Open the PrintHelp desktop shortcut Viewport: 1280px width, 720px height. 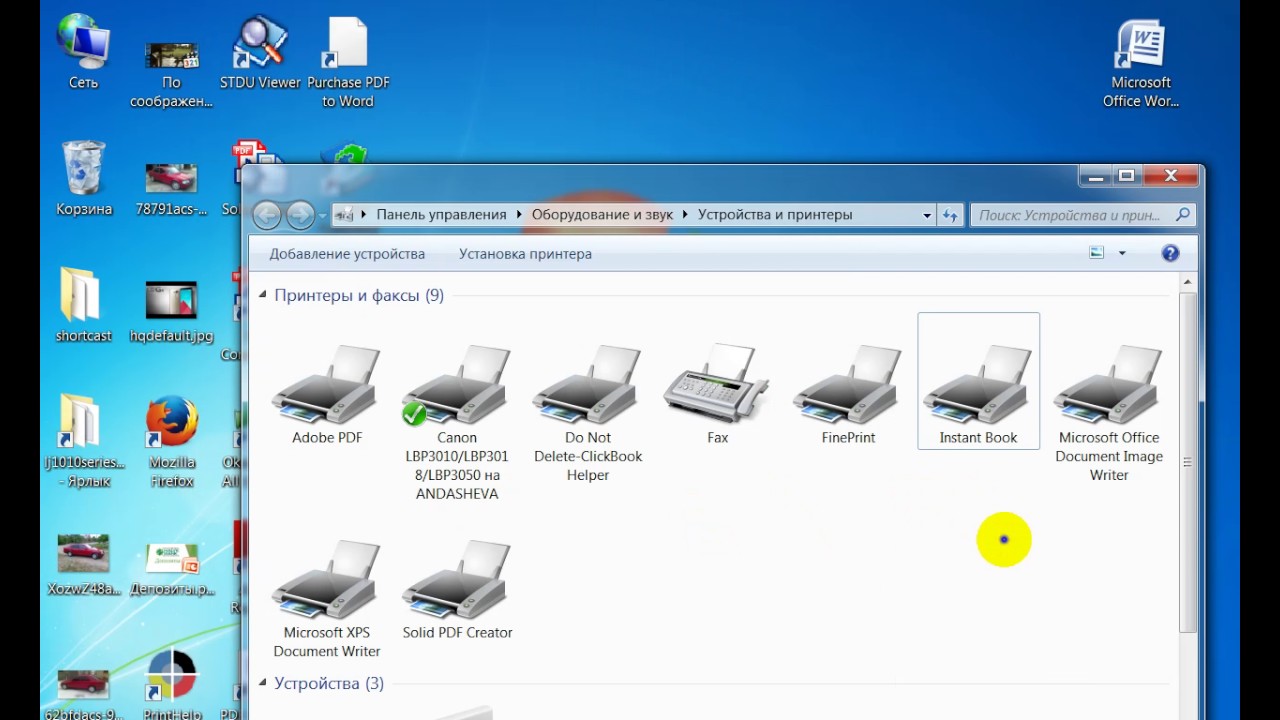pyautogui.click(x=171, y=685)
